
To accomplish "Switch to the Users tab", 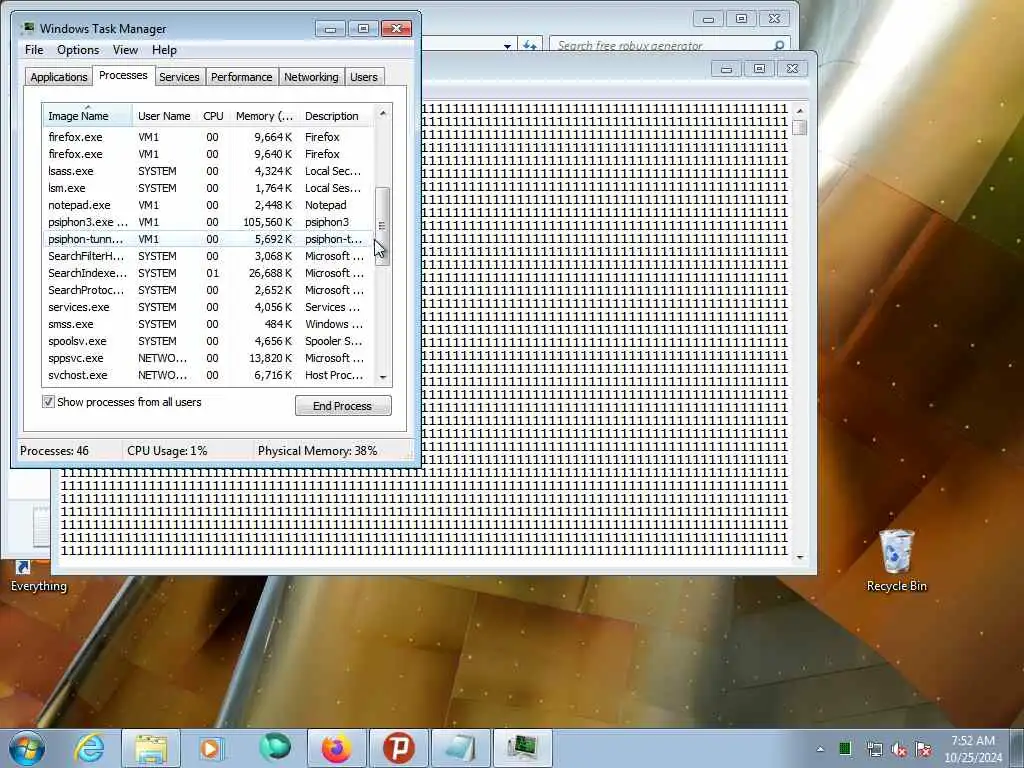I will [363, 77].
